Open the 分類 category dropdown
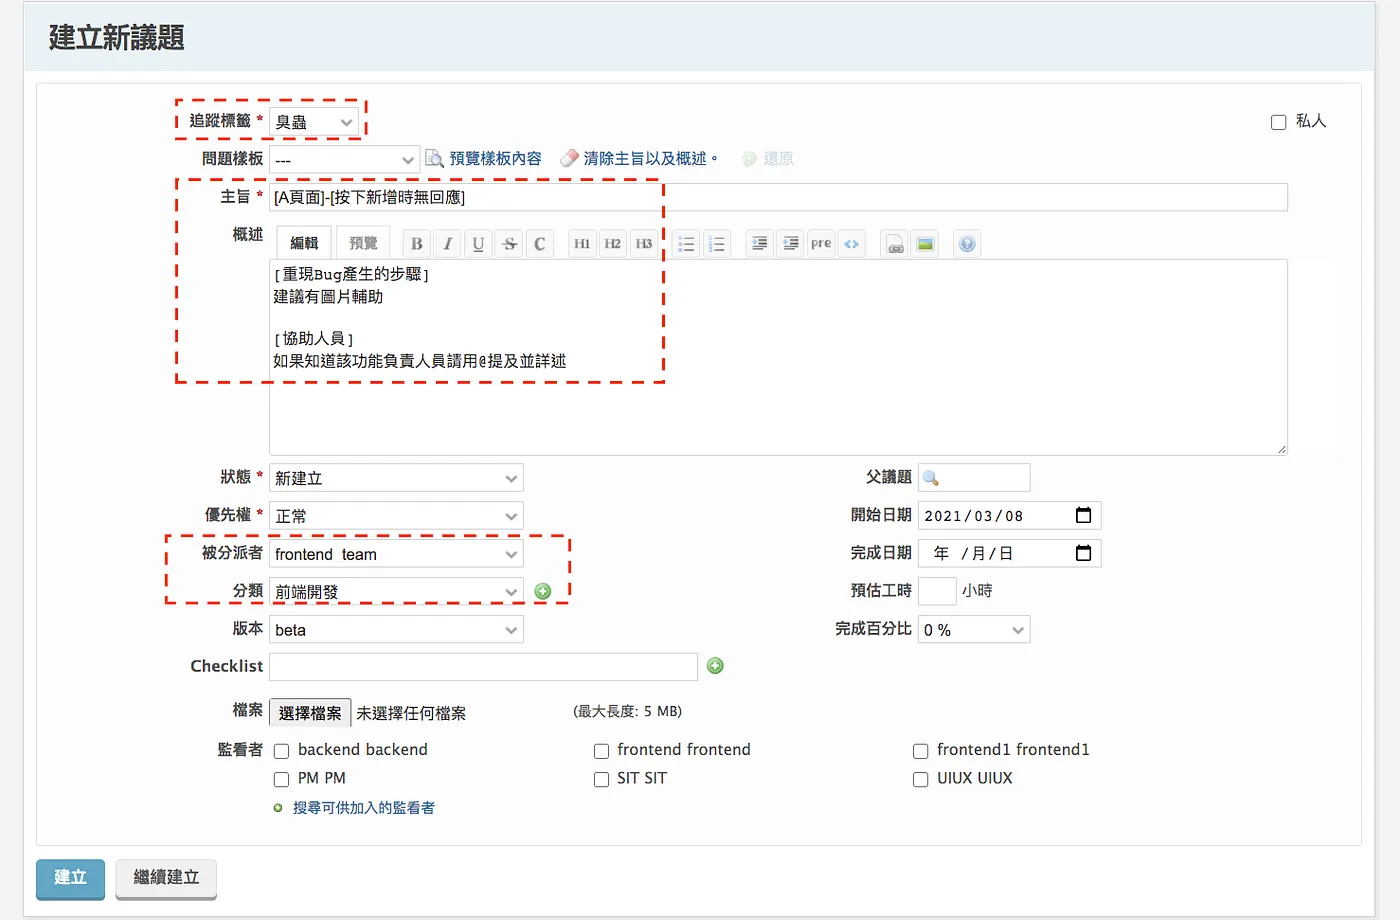Image resolution: width=1400 pixels, height=920 pixels. (x=396, y=592)
